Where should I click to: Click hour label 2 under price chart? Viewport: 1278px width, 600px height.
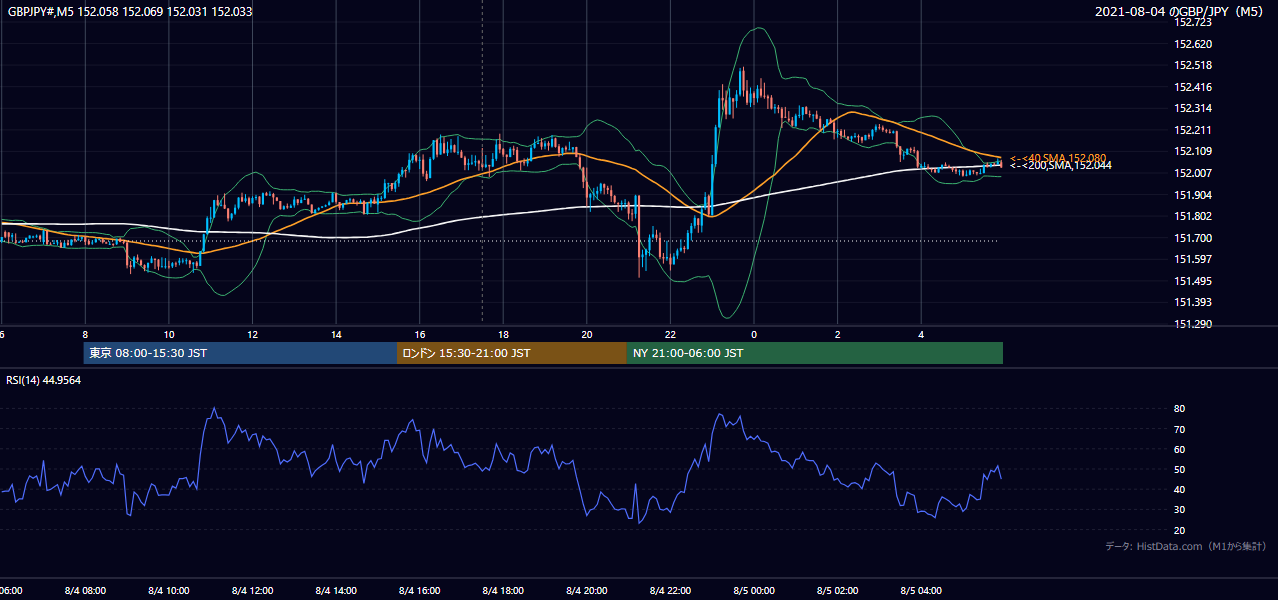pos(837,334)
